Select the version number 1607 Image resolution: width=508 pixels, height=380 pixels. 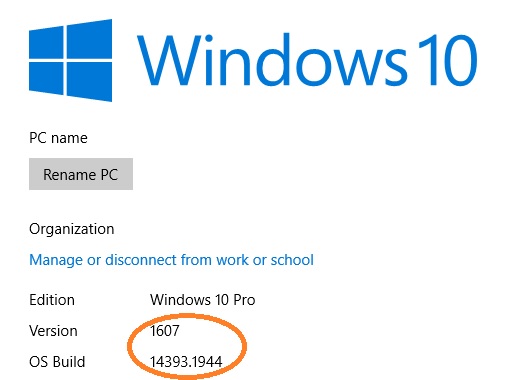pyautogui.click(x=165, y=331)
